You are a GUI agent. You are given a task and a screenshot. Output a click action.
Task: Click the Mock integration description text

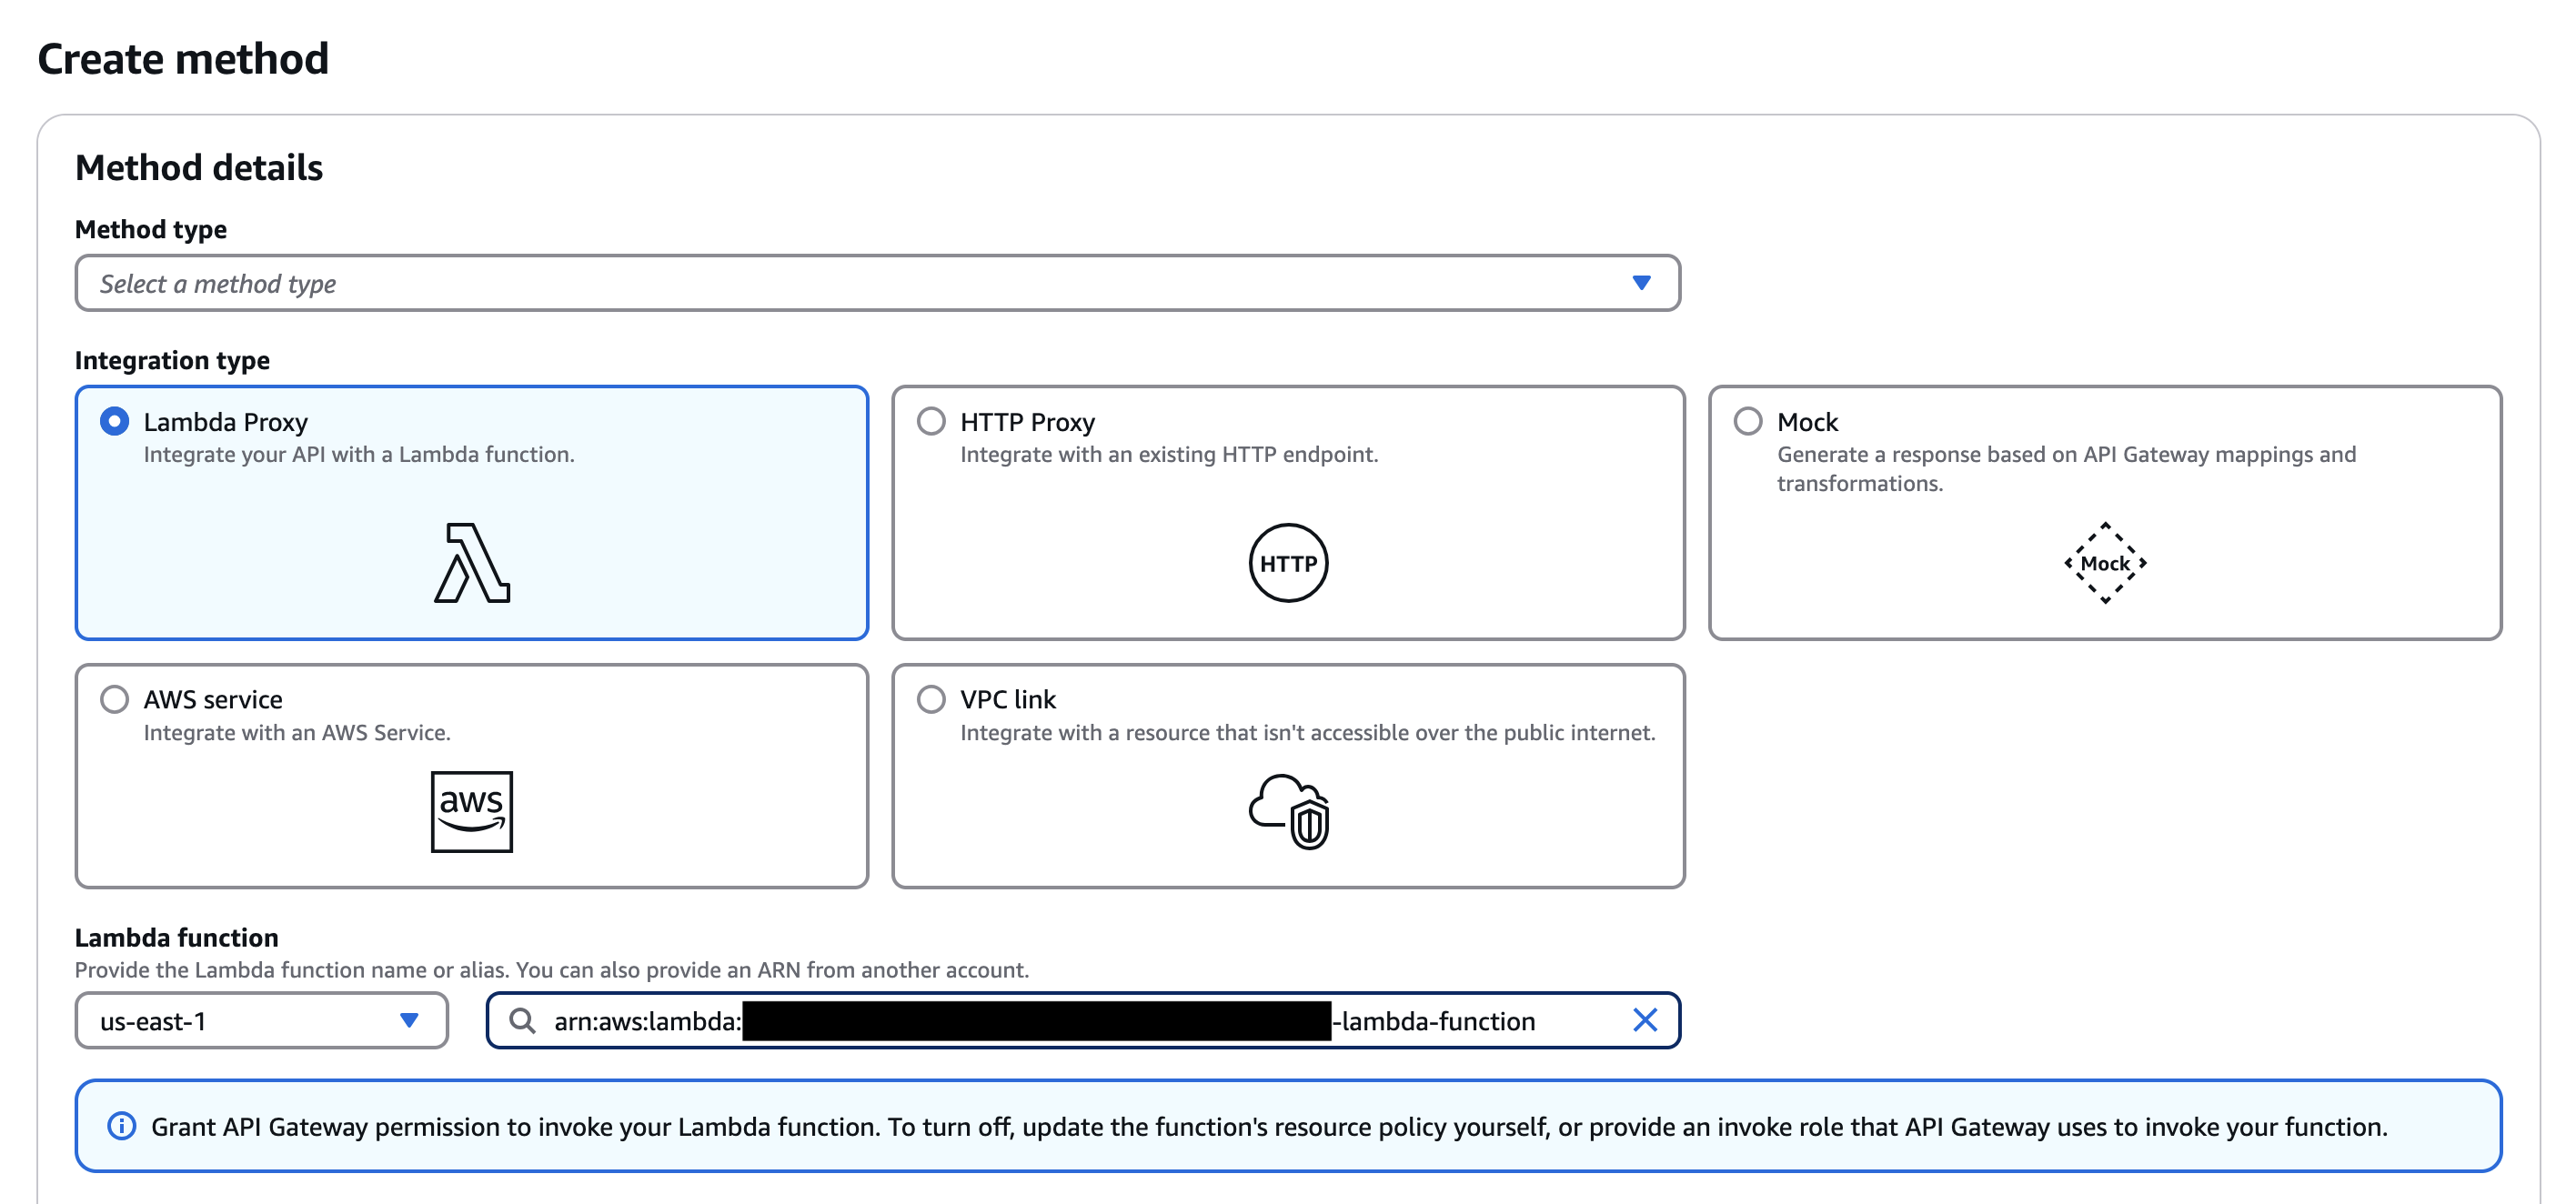[2065, 468]
